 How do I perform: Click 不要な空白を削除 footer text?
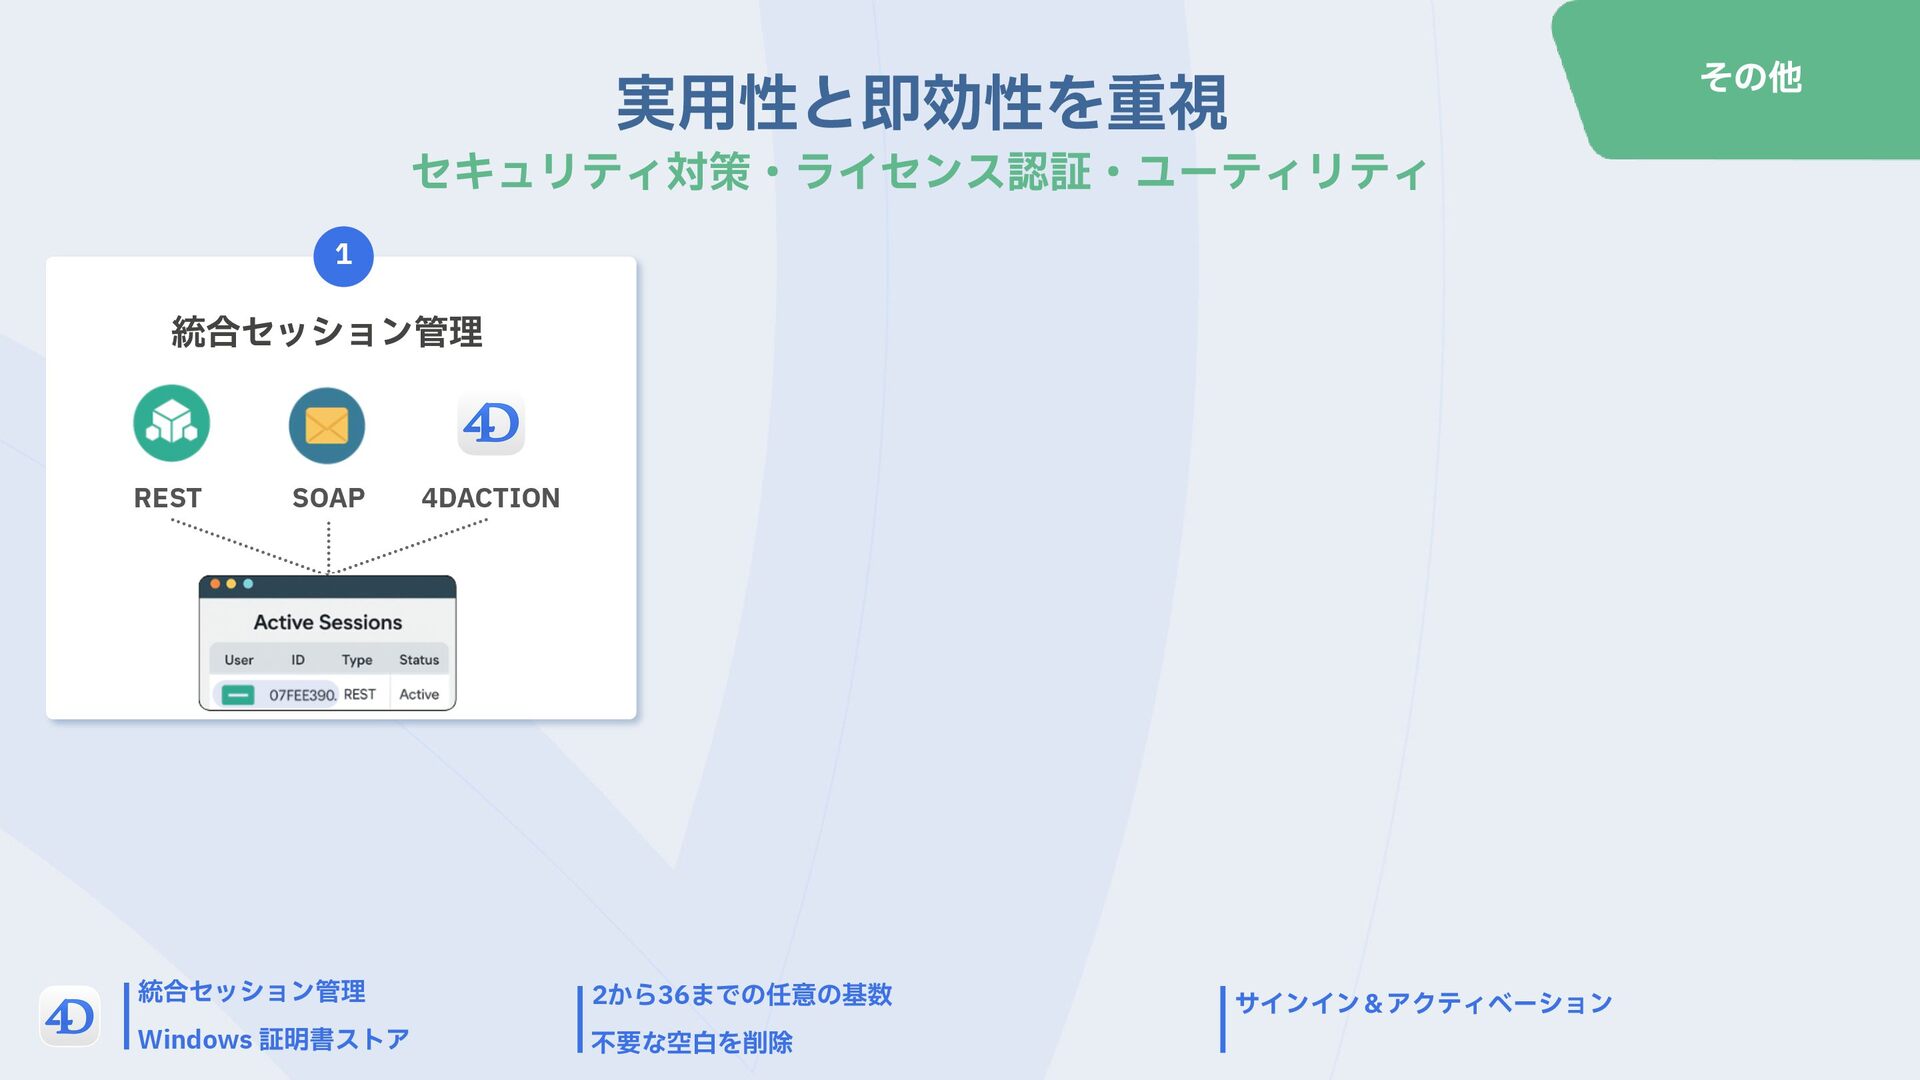691,1042
